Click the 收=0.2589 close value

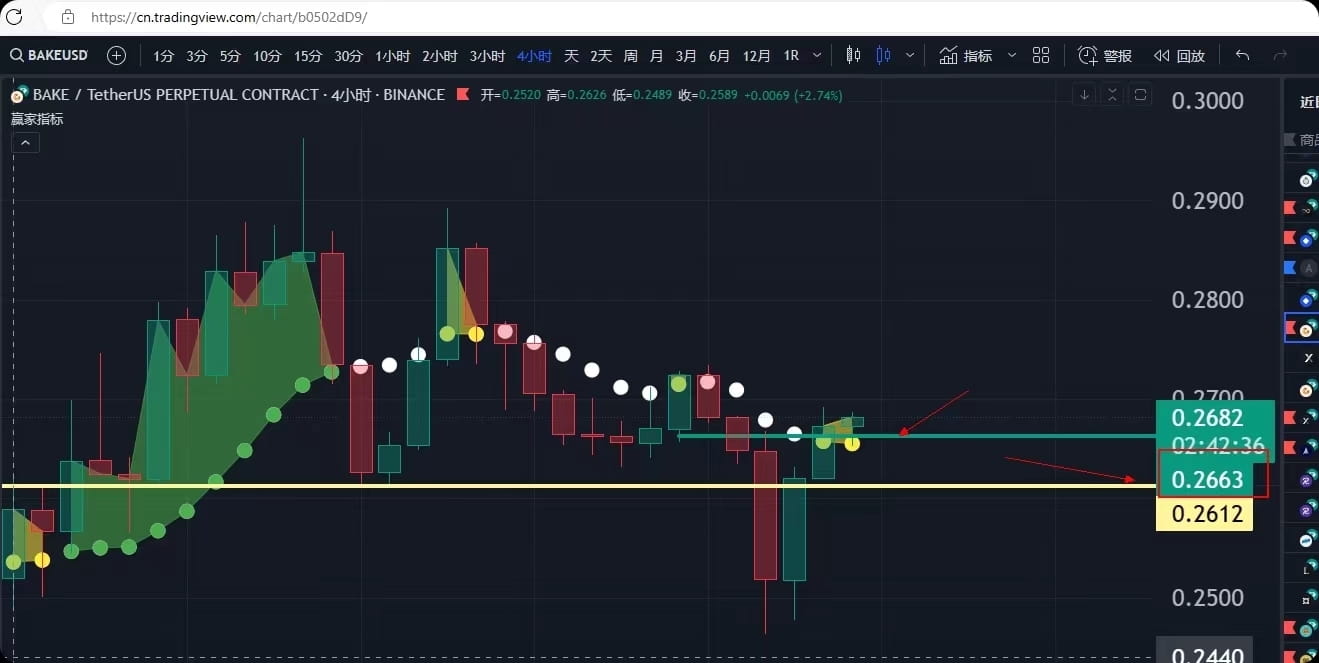tap(708, 96)
